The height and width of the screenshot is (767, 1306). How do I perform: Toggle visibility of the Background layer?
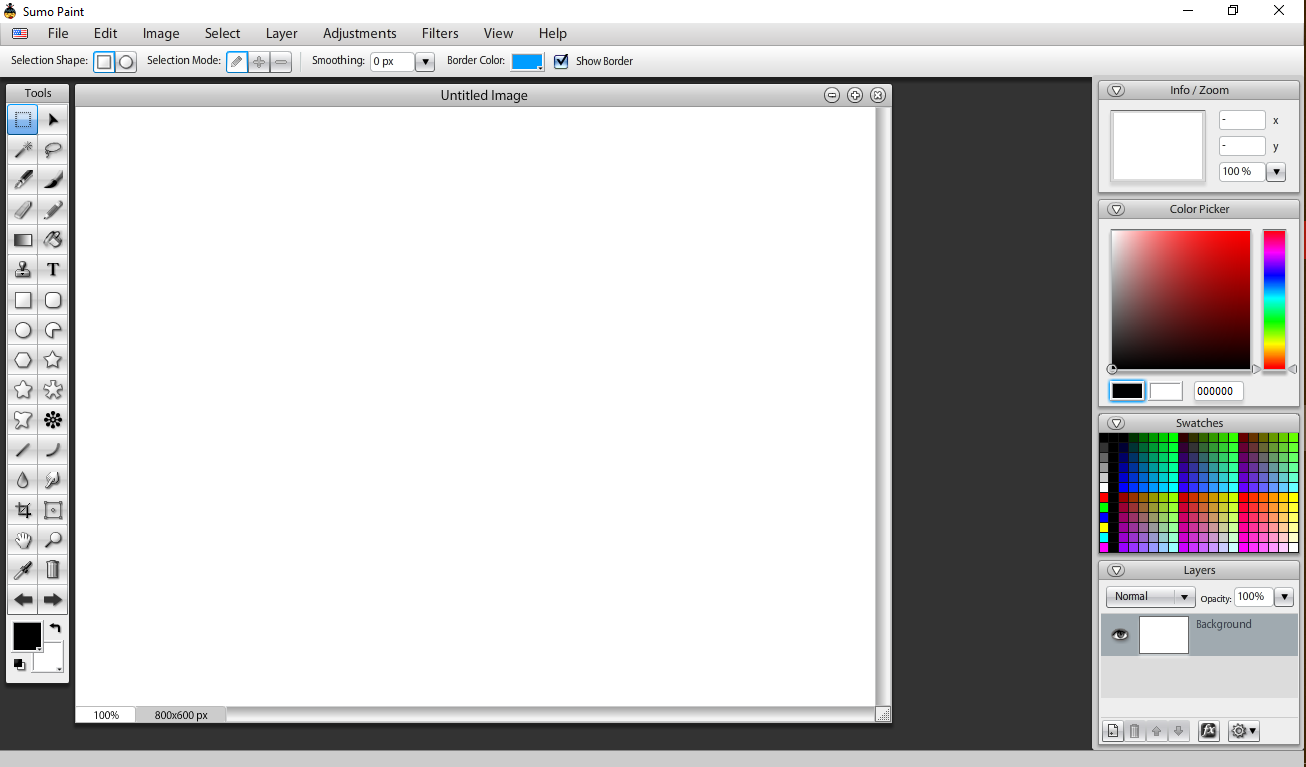(x=1119, y=634)
